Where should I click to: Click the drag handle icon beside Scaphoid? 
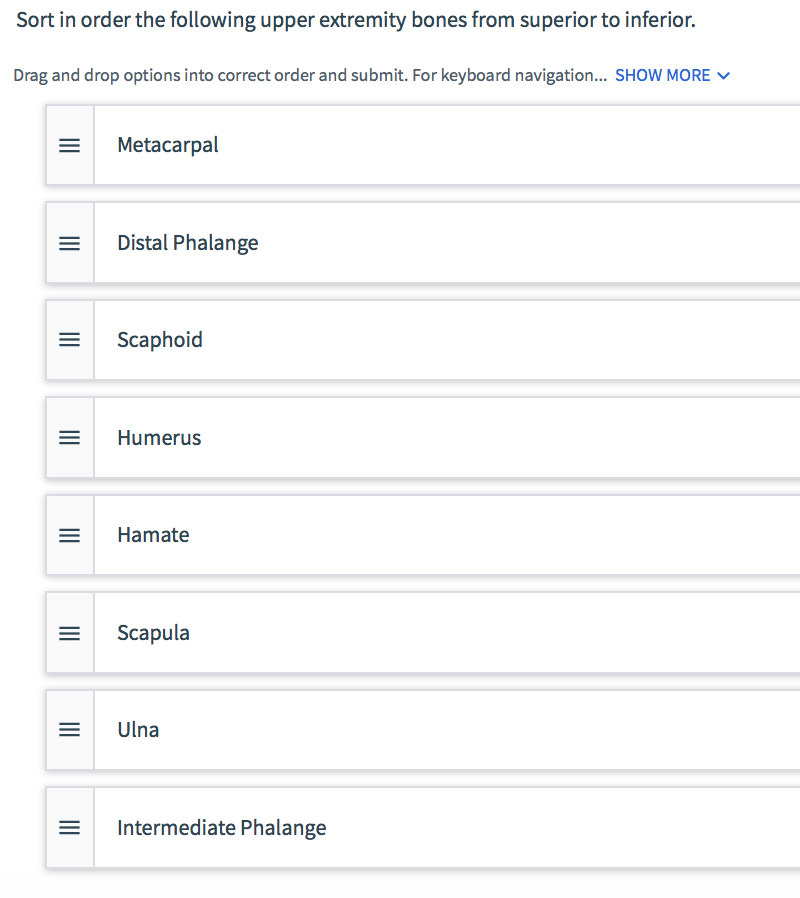(x=69, y=340)
